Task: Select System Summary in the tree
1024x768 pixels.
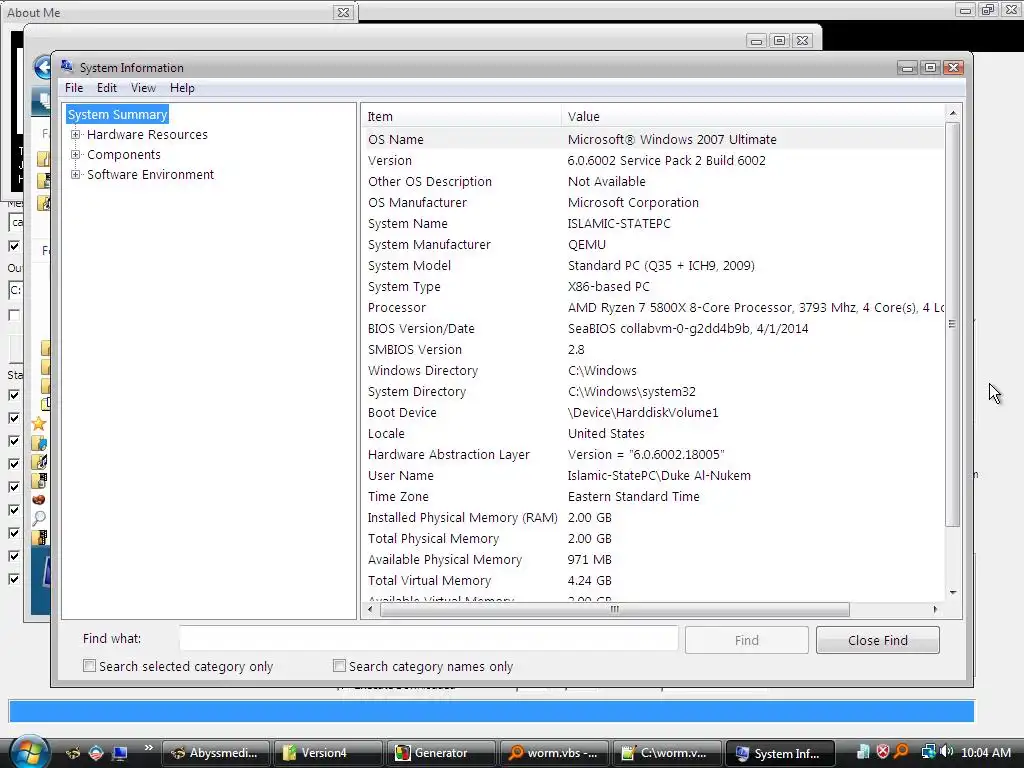Action: [118, 114]
